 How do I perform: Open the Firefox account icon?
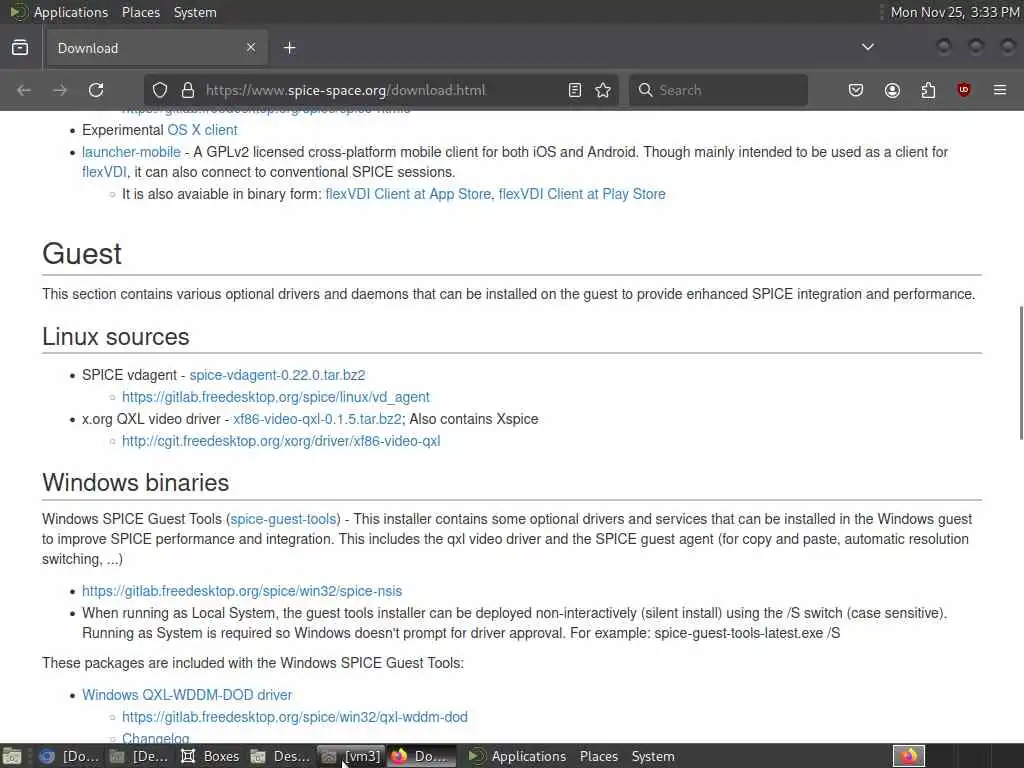[x=892, y=90]
